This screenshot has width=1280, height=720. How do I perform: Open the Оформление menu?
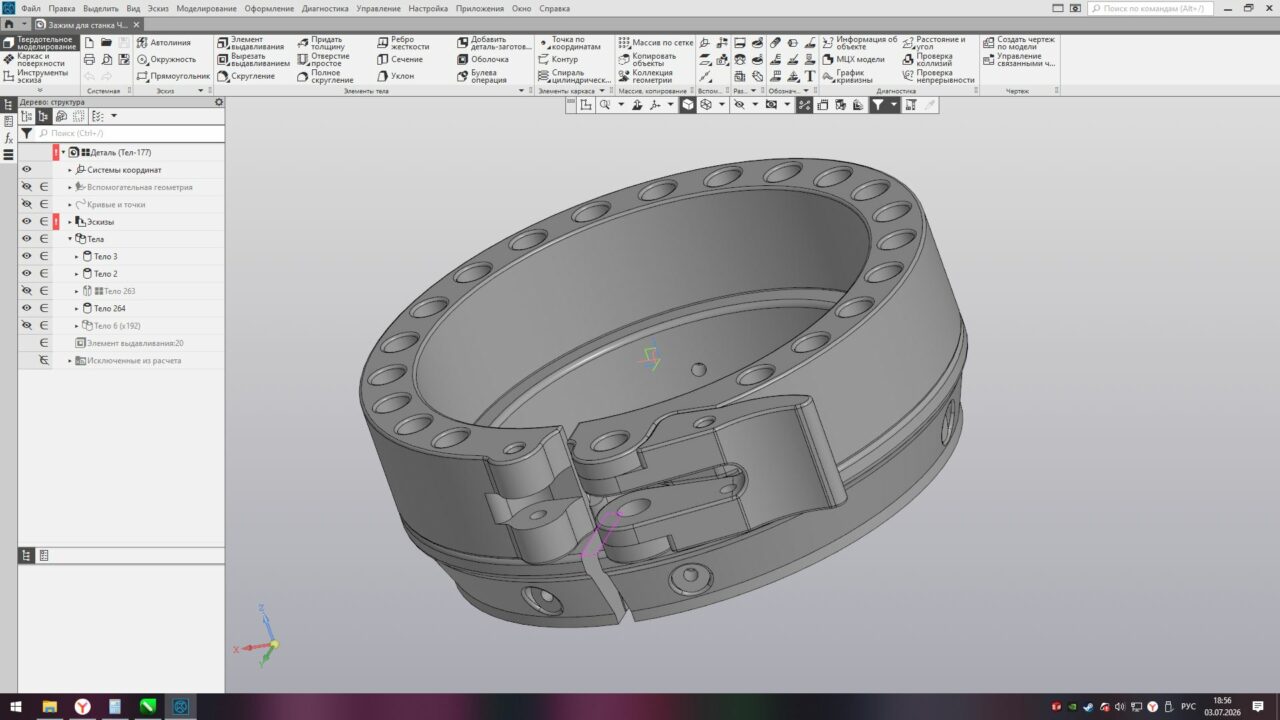click(269, 8)
